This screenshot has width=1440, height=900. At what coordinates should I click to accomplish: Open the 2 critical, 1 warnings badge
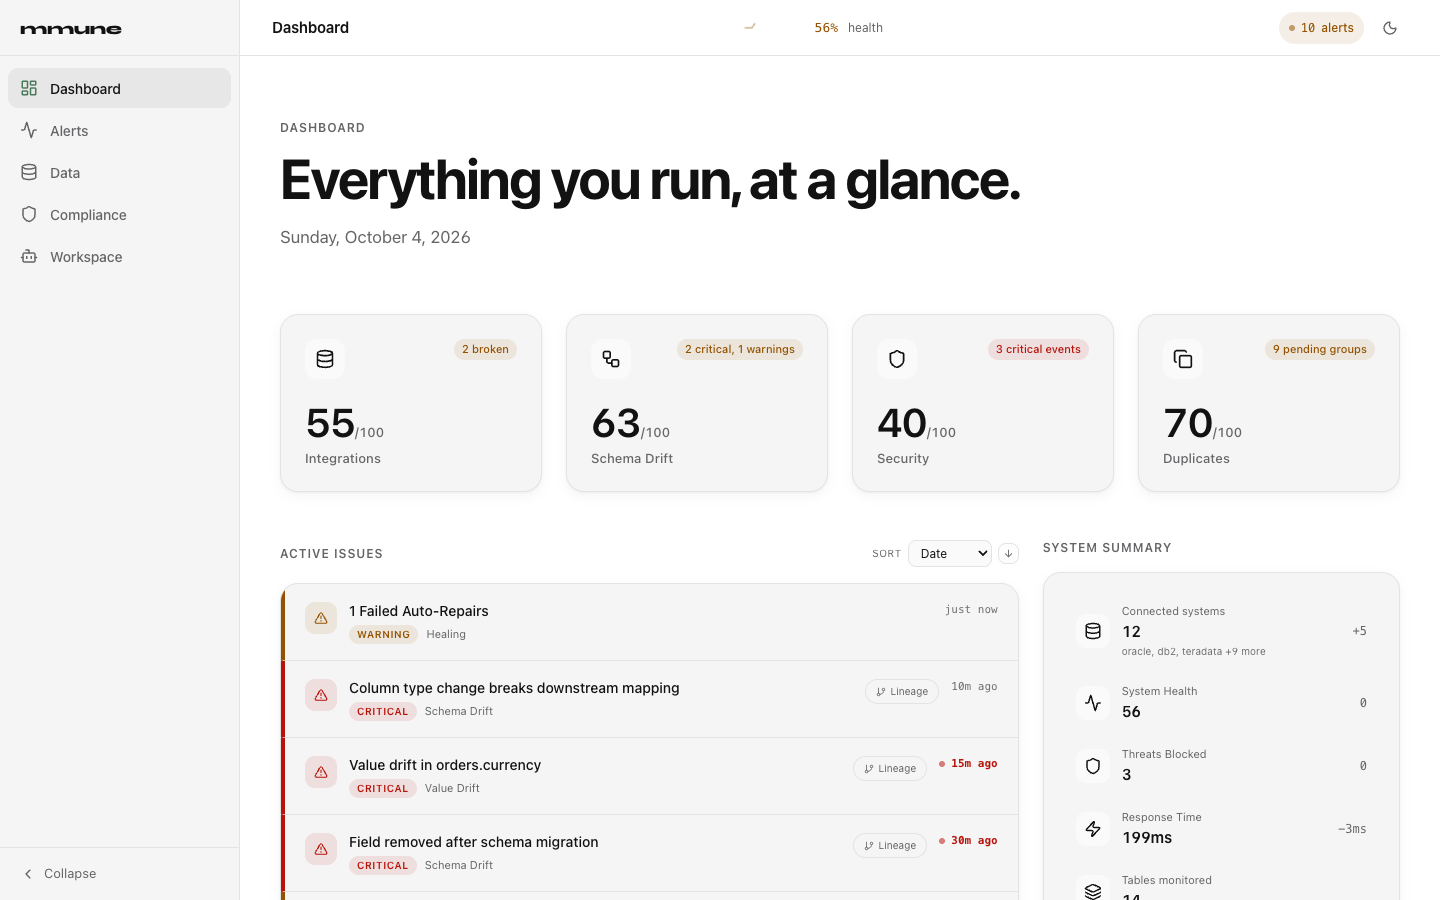pos(740,349)
